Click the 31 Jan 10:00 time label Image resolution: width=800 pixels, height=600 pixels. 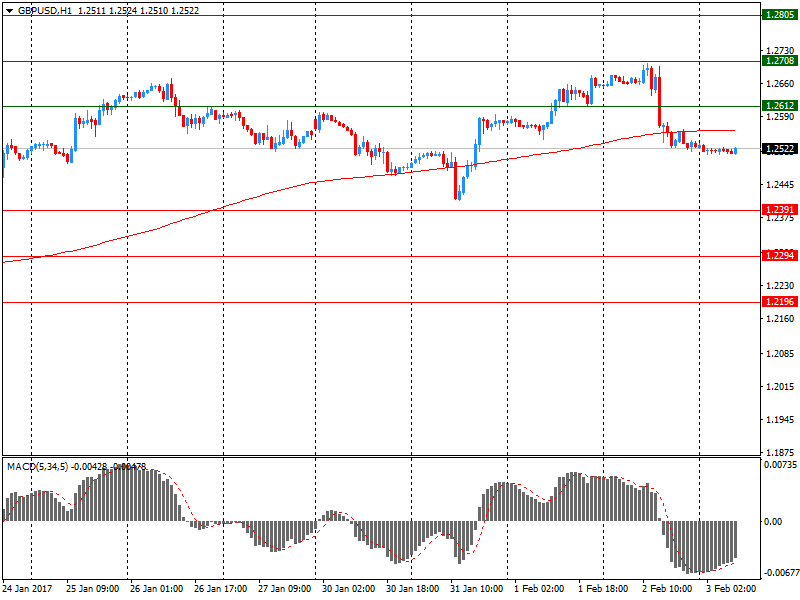(x=477, y=589)
